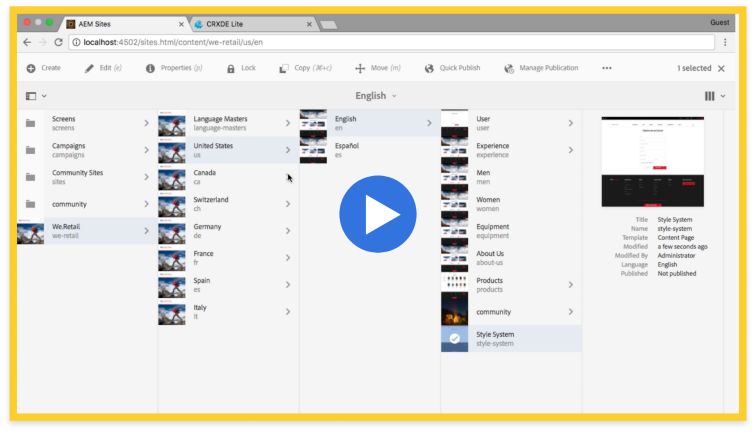
Task: Expand the Campaigns chevron
Action: click(x=147, y=150)
